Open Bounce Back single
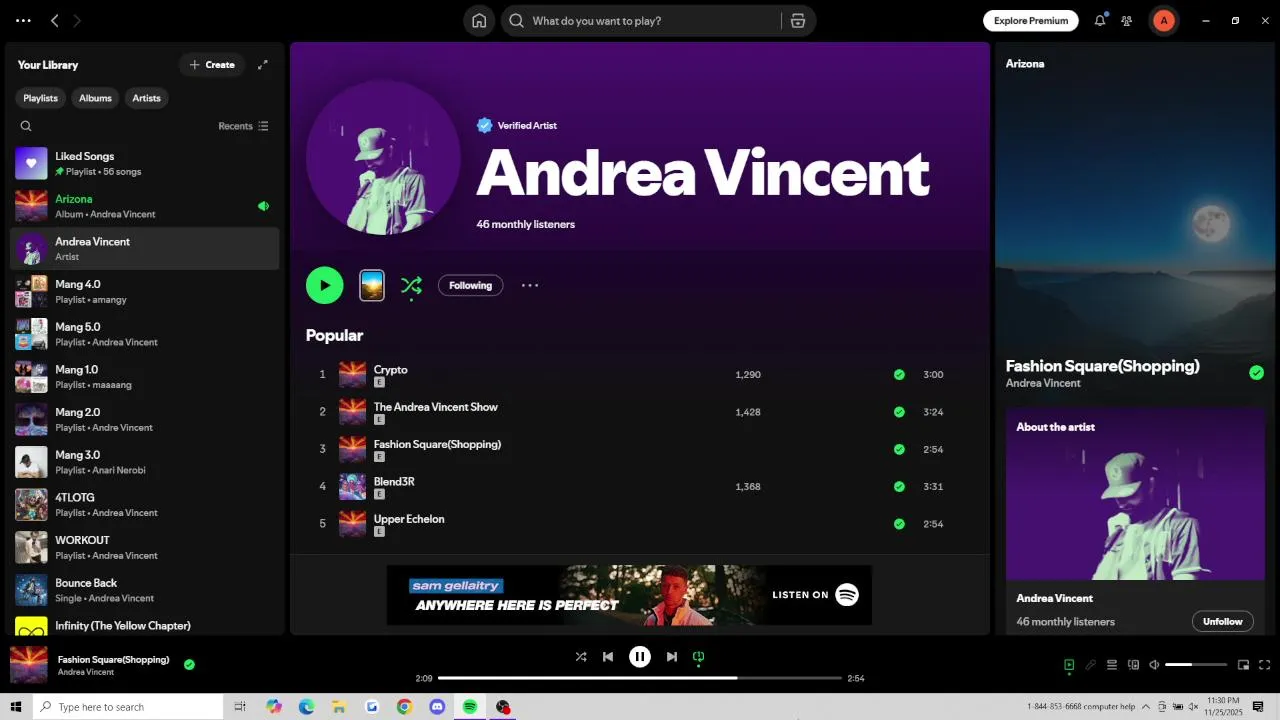Screen dimensions: 1280x720 (145, 590)
